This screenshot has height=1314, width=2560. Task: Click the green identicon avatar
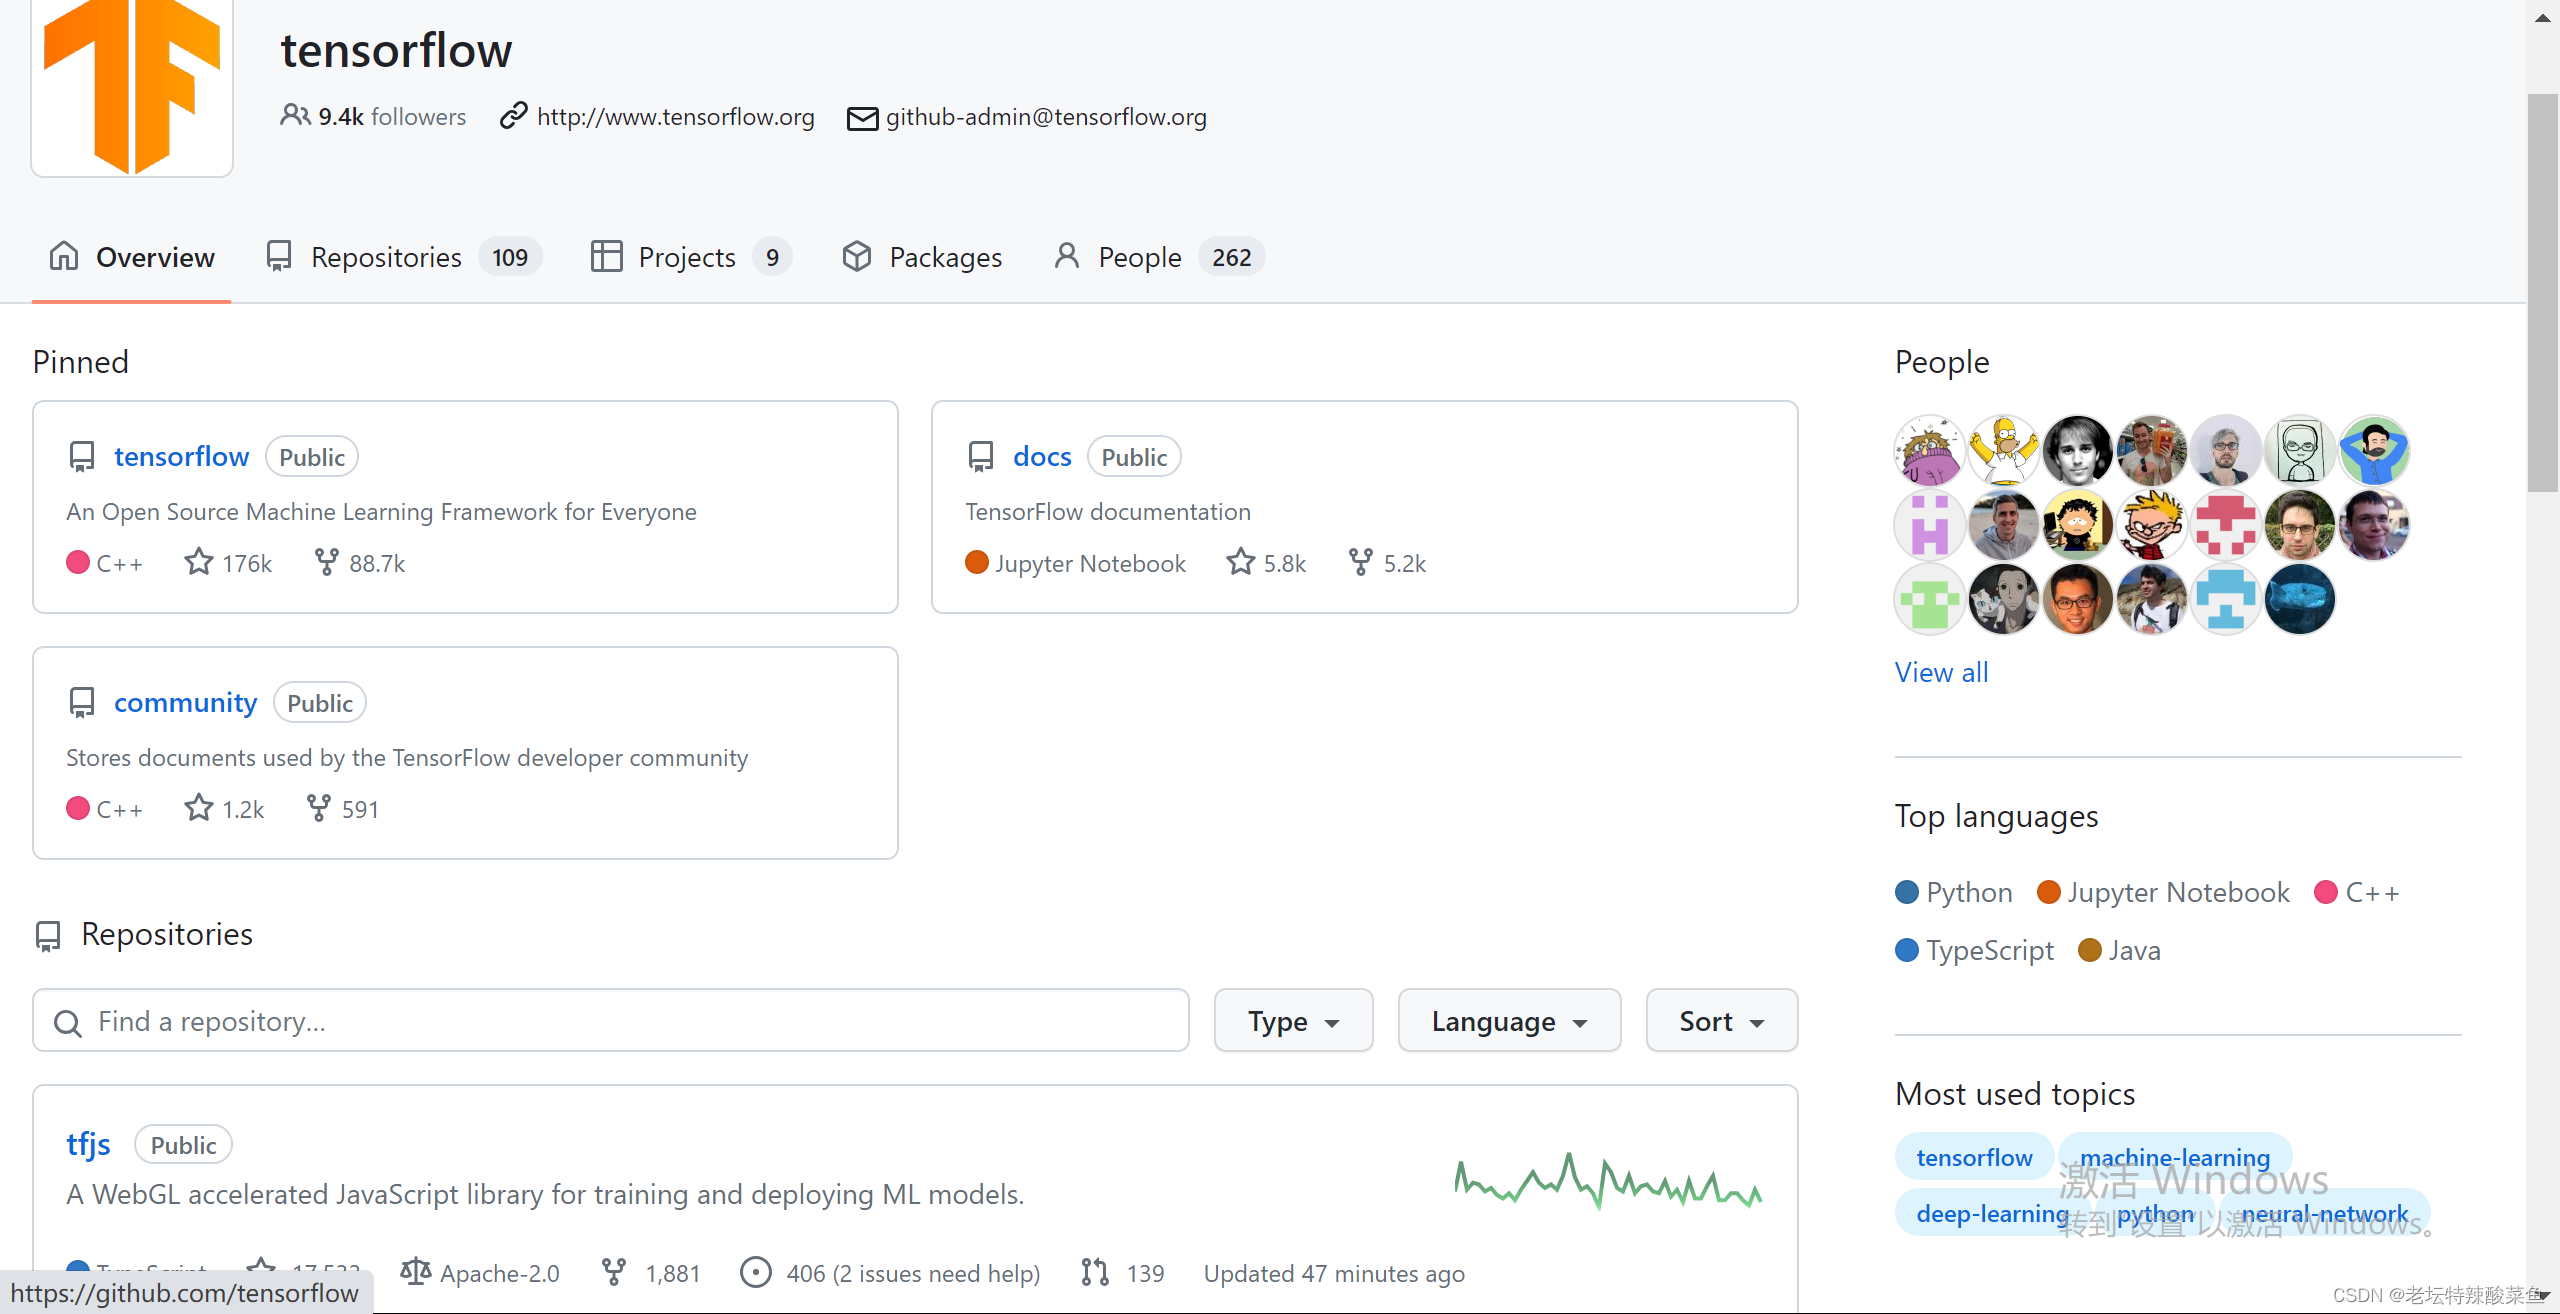(1929, 599)
